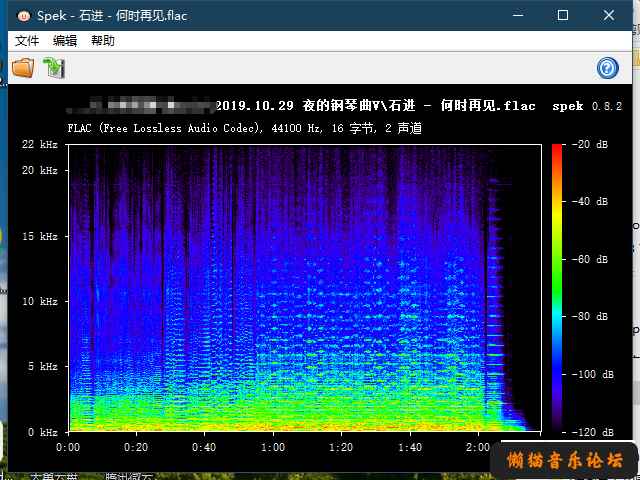Click the 1:40 time label
The height and width of the screenshot is (480, 640).
click(409, 447)
